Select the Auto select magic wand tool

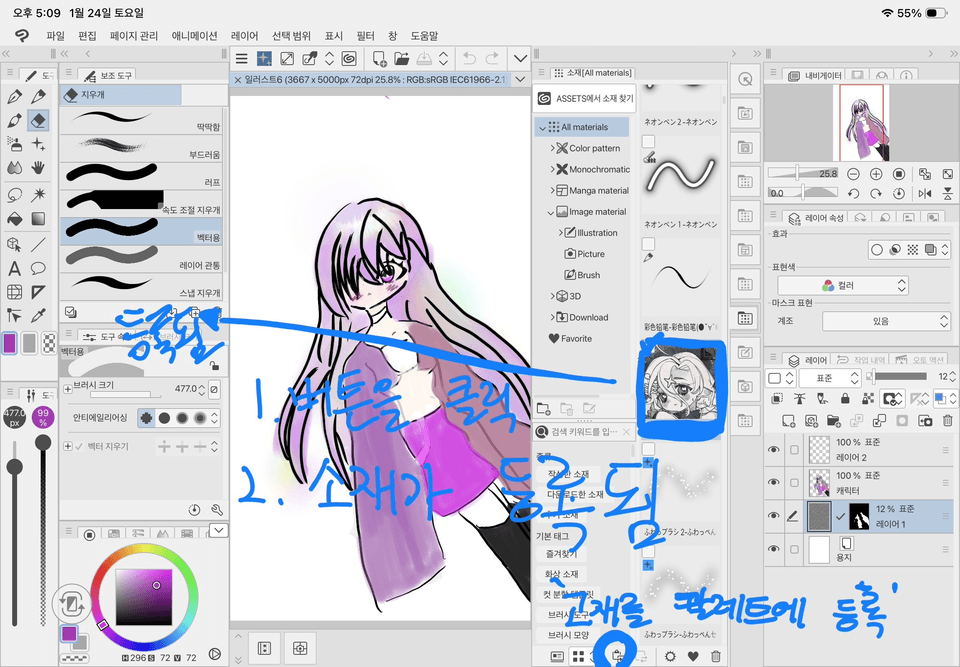tap(39, 195)
